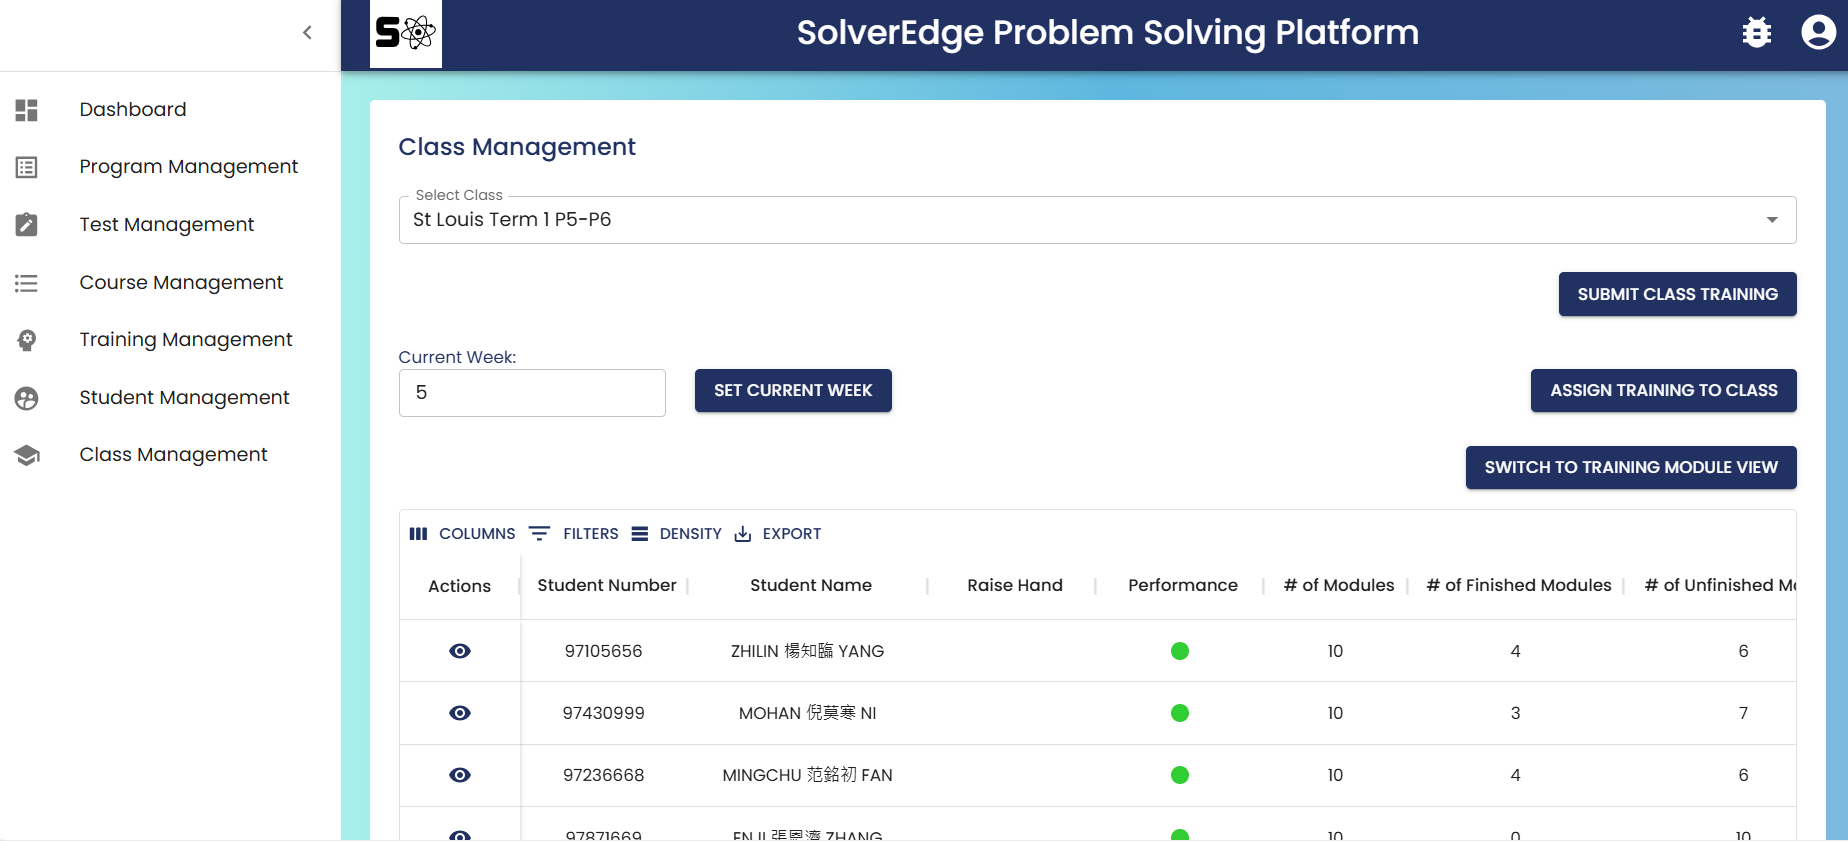Open the Density options menu
Screen dimensions: 1848x841
677,534
